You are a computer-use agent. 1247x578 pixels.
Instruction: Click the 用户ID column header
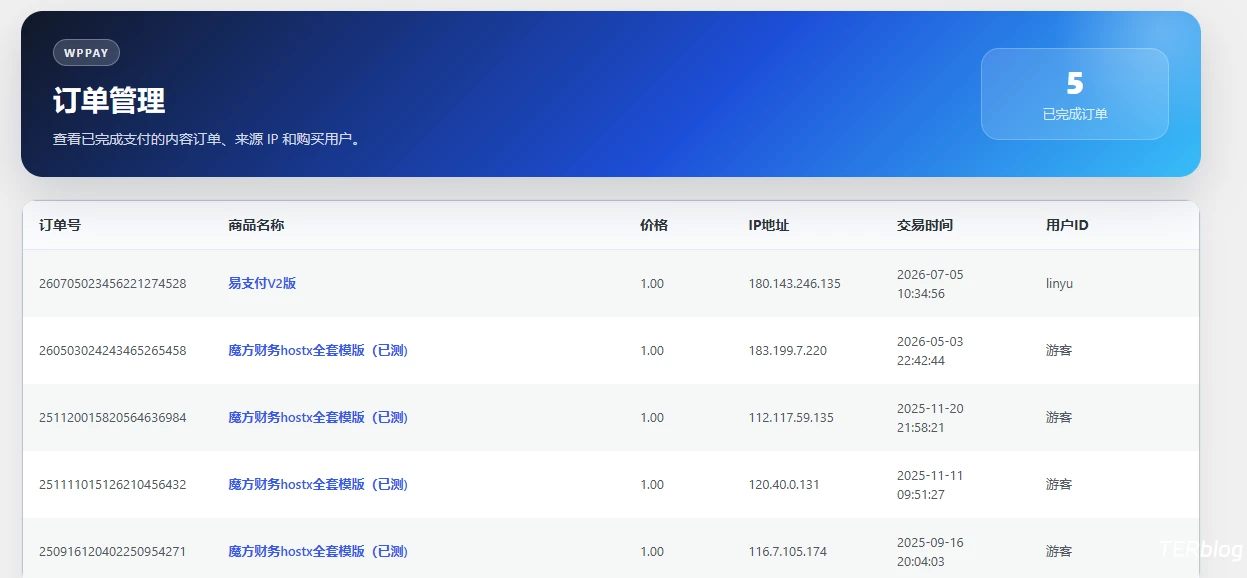pyautogui.click(x=1067, y=225)
